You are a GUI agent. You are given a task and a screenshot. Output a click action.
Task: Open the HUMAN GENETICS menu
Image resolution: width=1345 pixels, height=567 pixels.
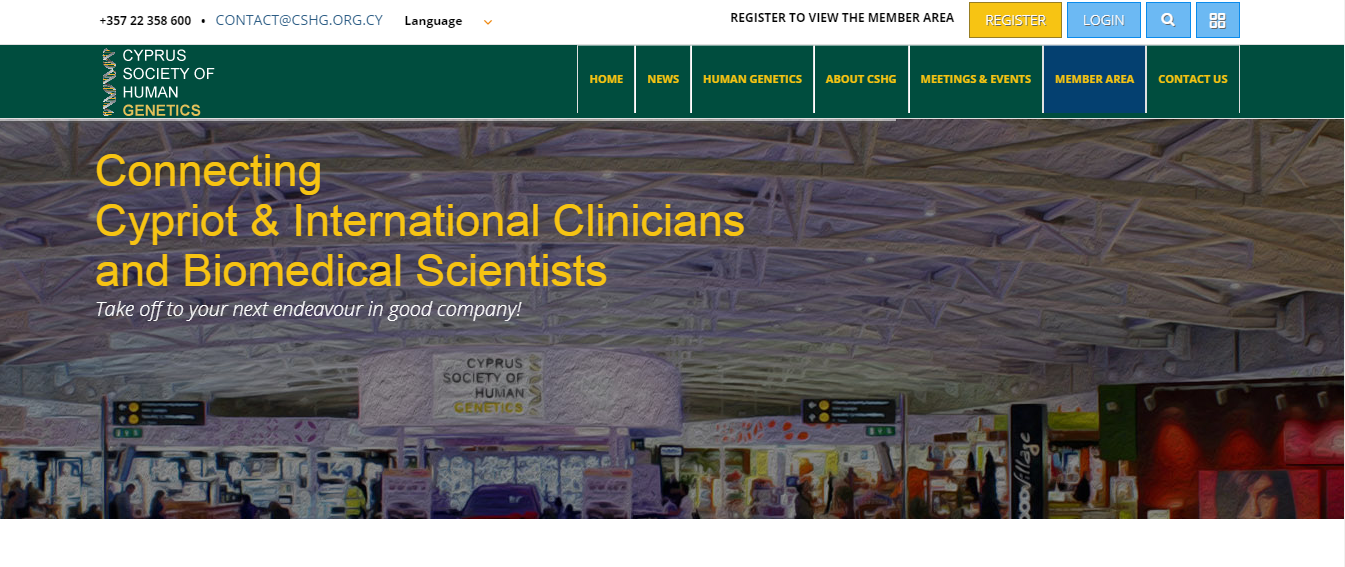click(752, 79)
